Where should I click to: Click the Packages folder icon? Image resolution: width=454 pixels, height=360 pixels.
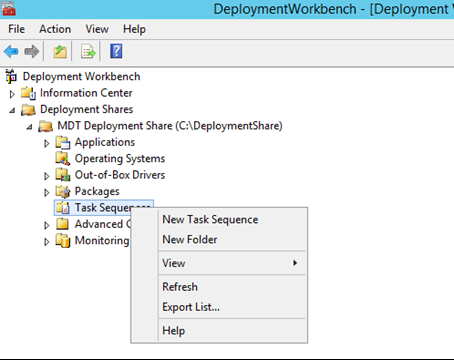tap(63, 191)
